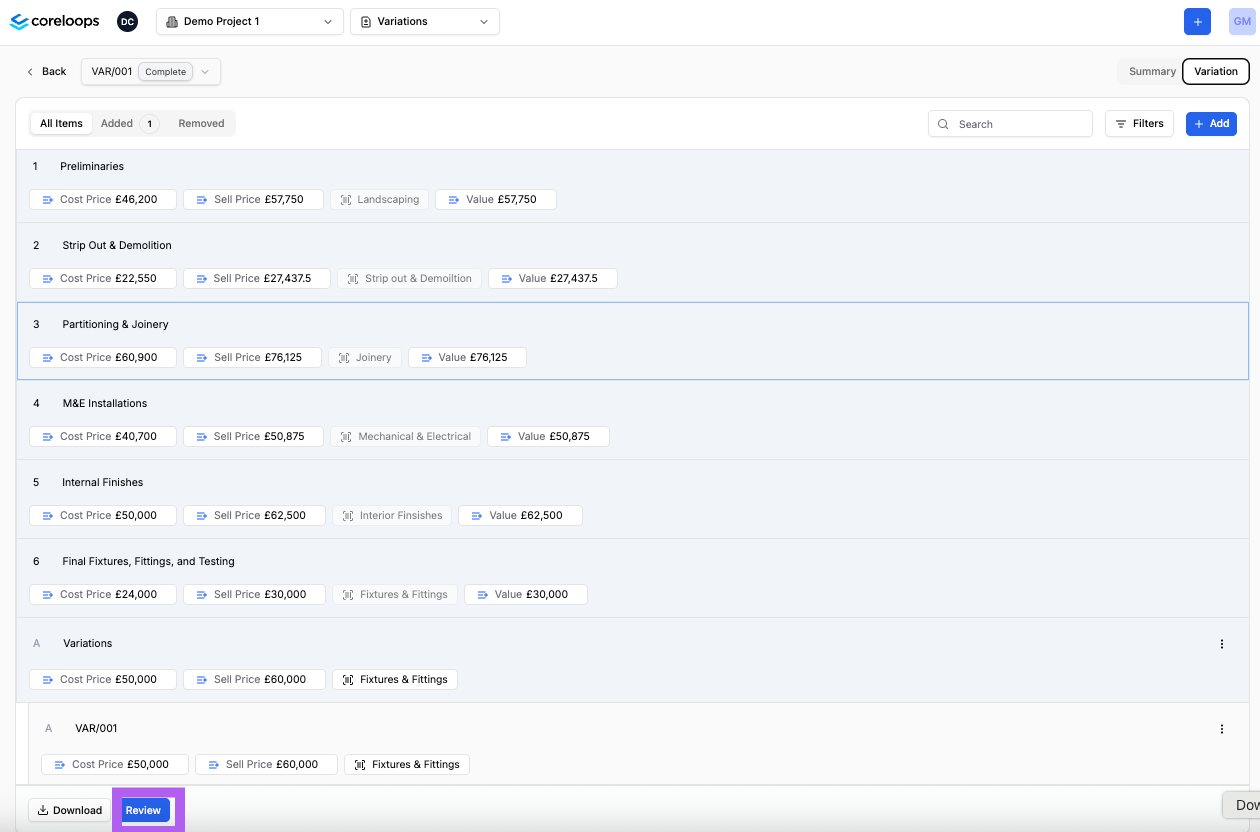Screen dimensions: 1260x832
Task: Click the blue plus icon in header
Action: click(1197, 21)
